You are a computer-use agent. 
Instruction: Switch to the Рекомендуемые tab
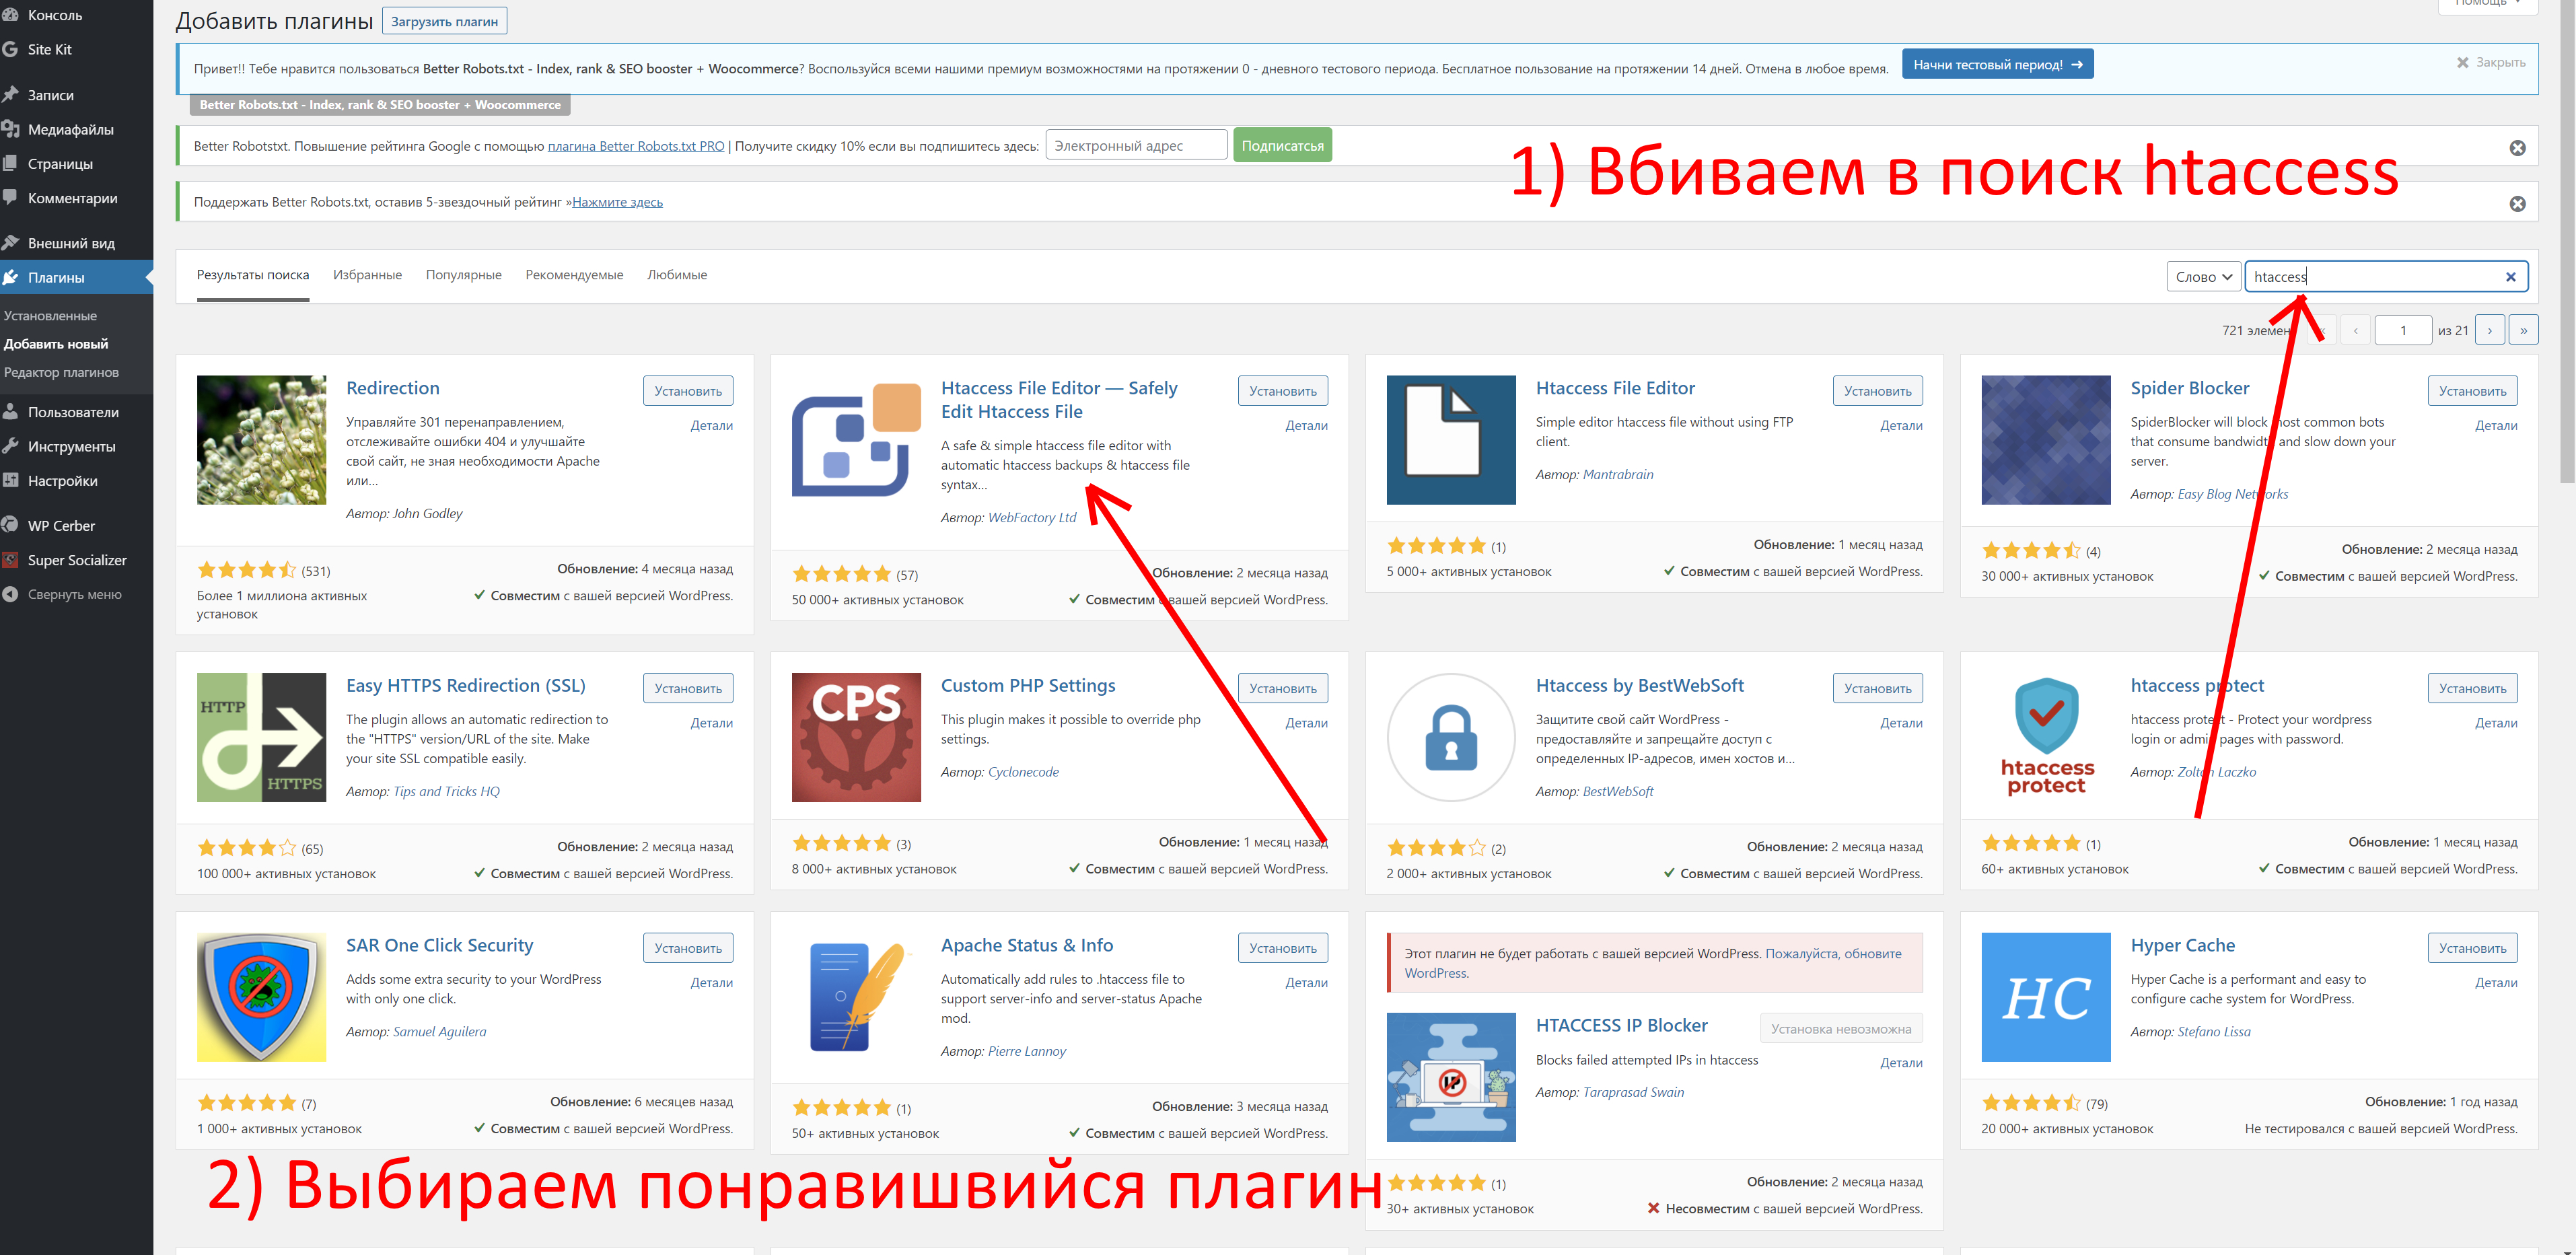tap(574, 275)
